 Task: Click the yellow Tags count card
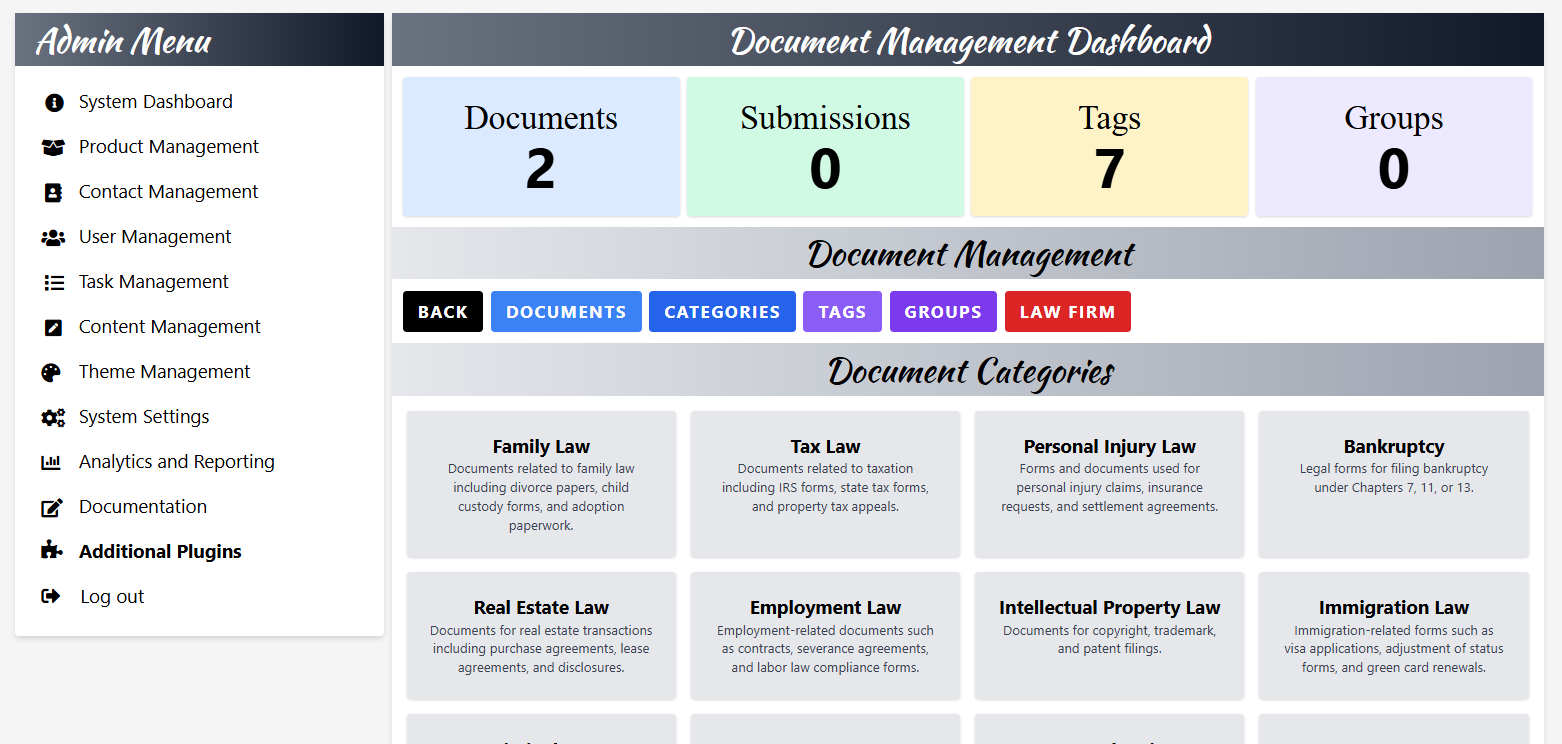(x=1109, y=147)
